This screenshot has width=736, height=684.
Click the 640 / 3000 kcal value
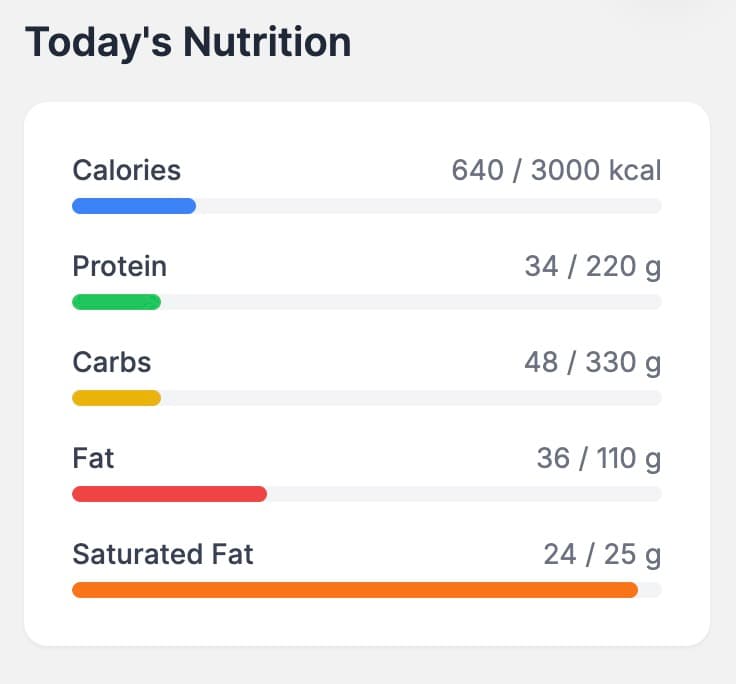[557, 170]
